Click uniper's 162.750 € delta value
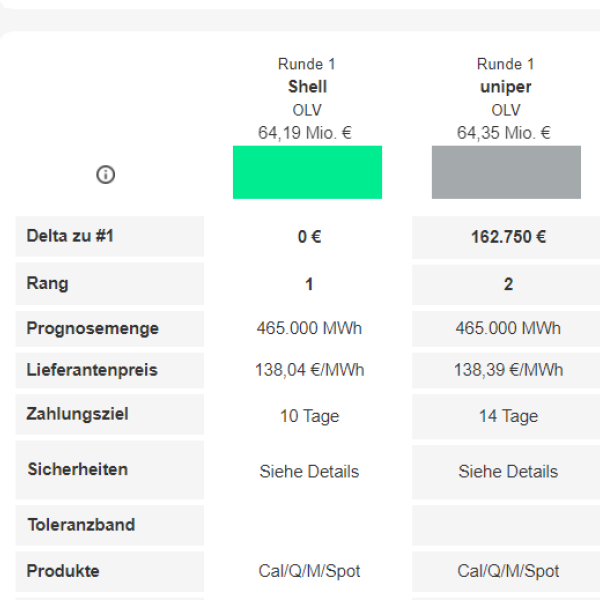The image size is (600, 600). point(508,237)
